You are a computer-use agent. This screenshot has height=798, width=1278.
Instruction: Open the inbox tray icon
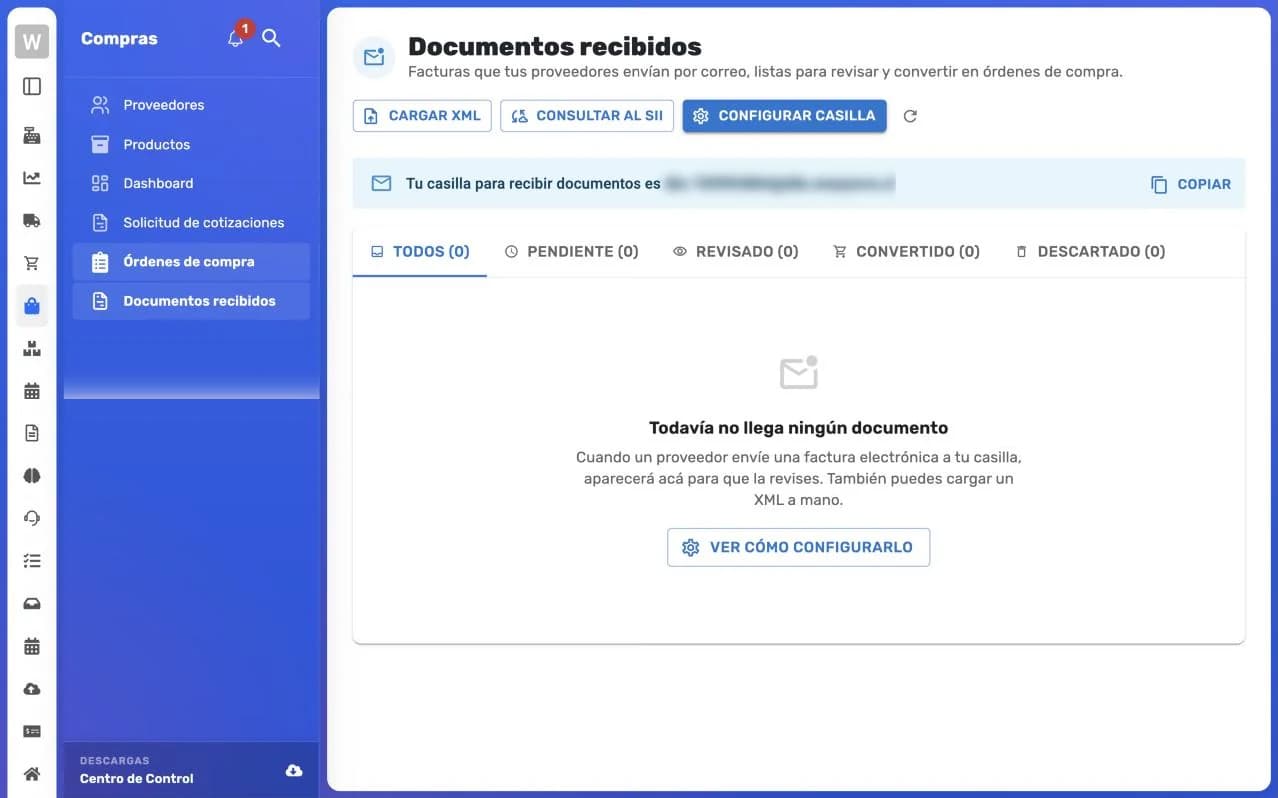(32, 604)
